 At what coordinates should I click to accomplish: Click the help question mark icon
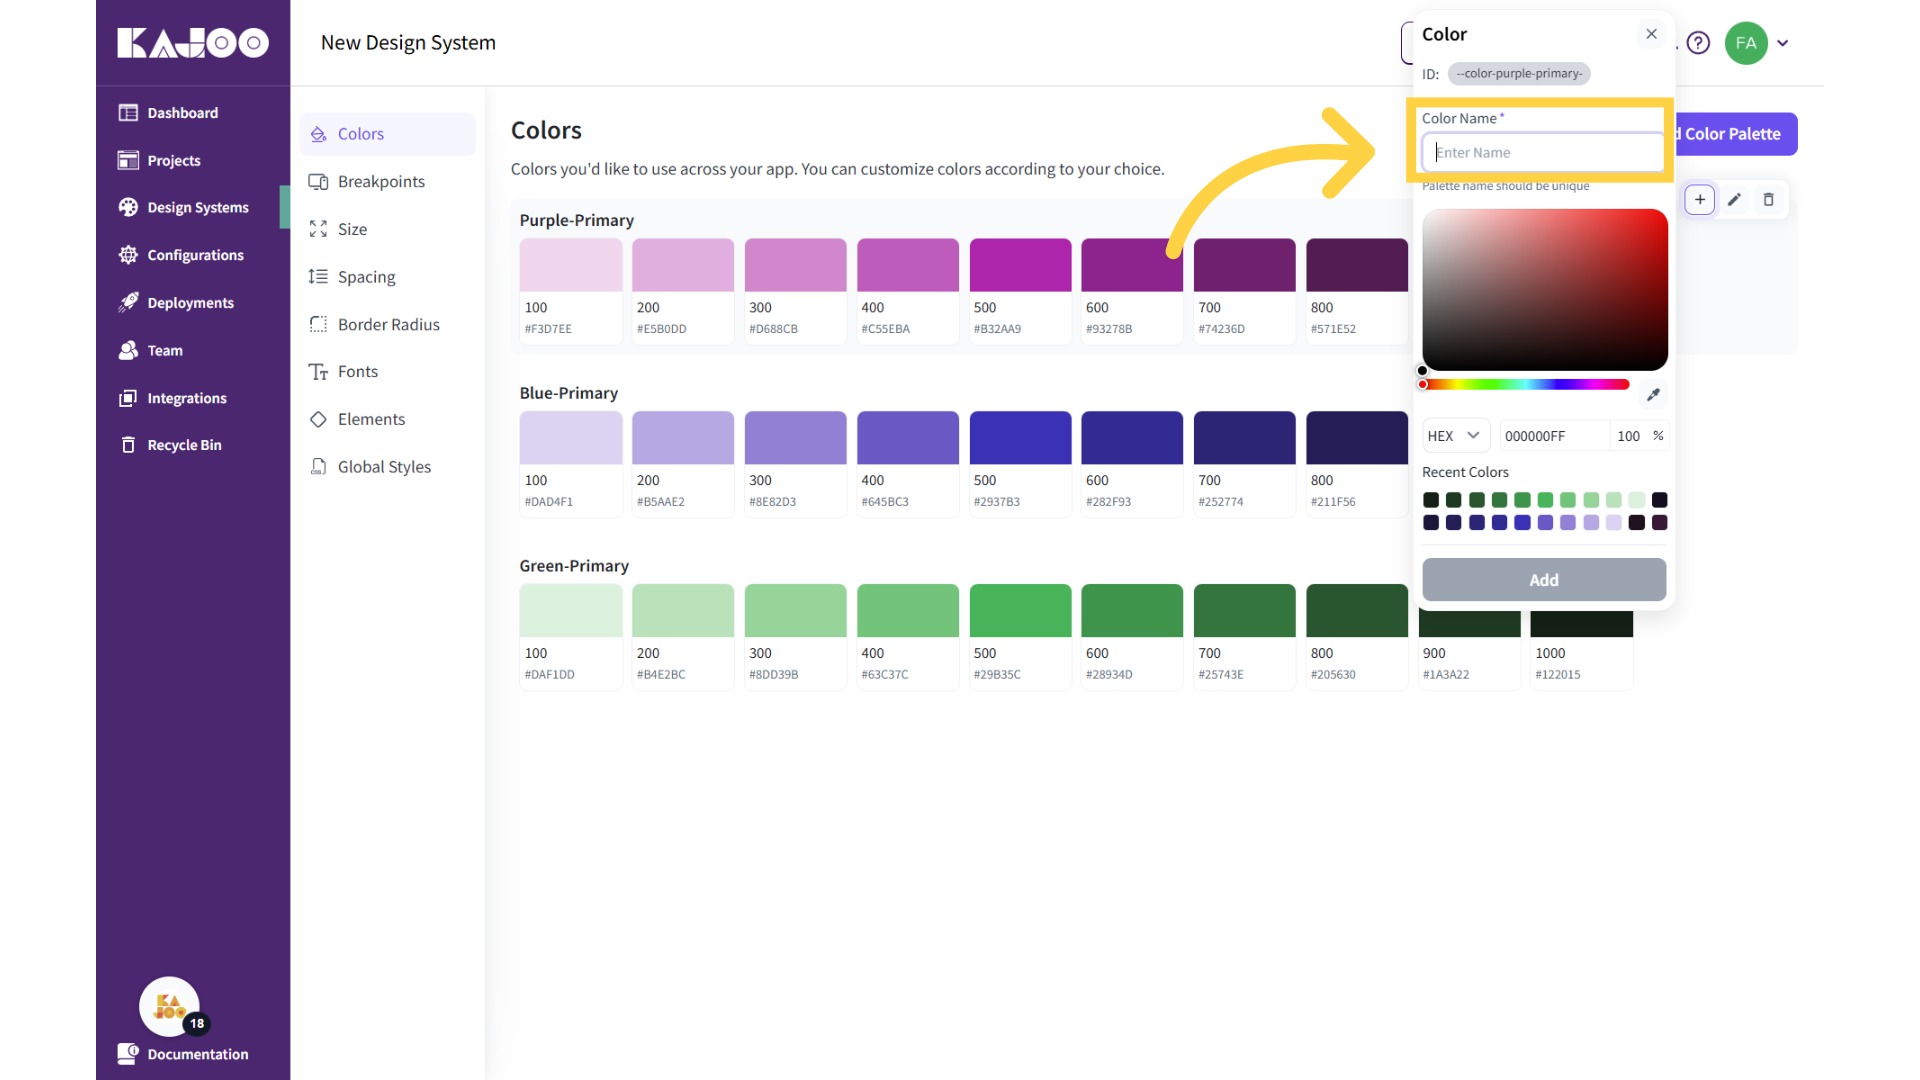tap(1698, 43)
